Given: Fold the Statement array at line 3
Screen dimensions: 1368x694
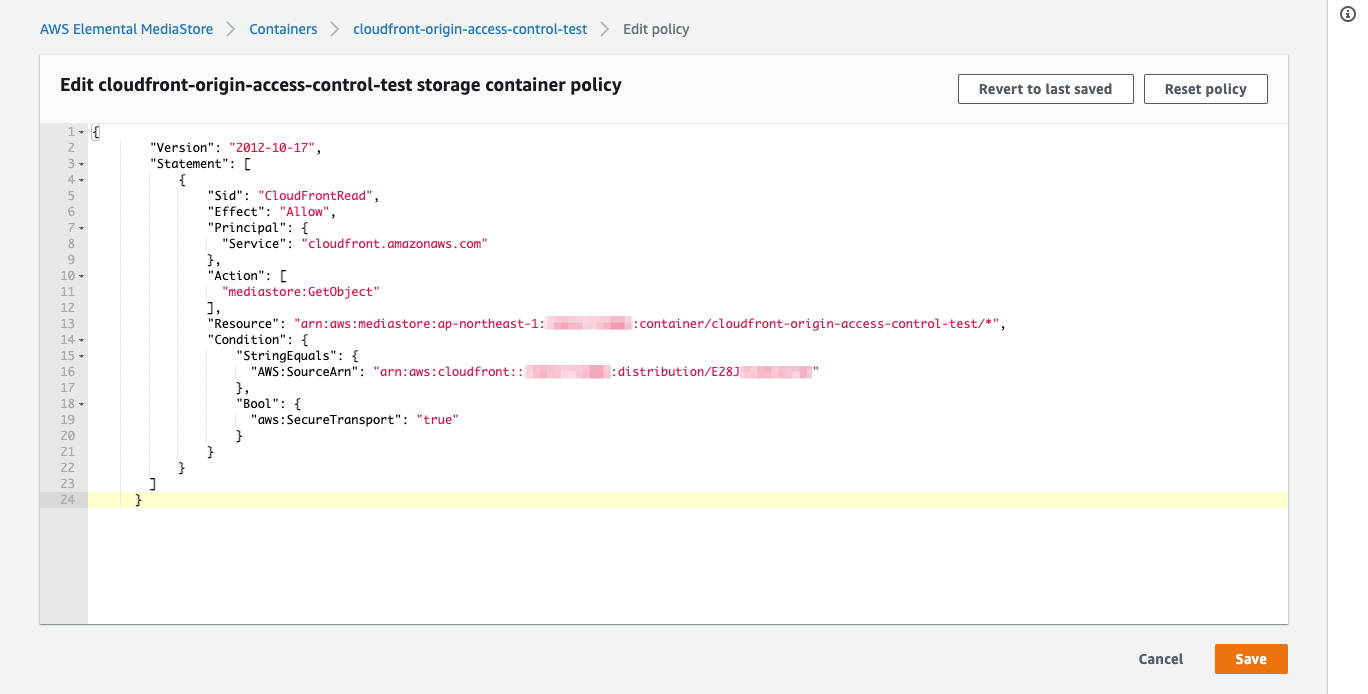Looking at the screenshot, I should 81,164.
